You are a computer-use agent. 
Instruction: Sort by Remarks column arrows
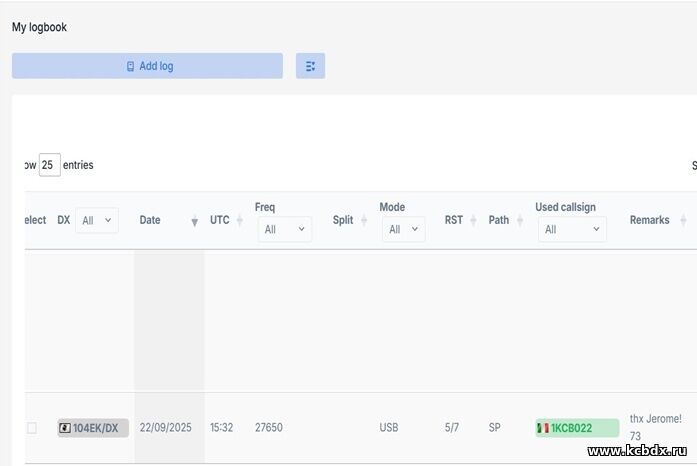(x=683, y=220)
